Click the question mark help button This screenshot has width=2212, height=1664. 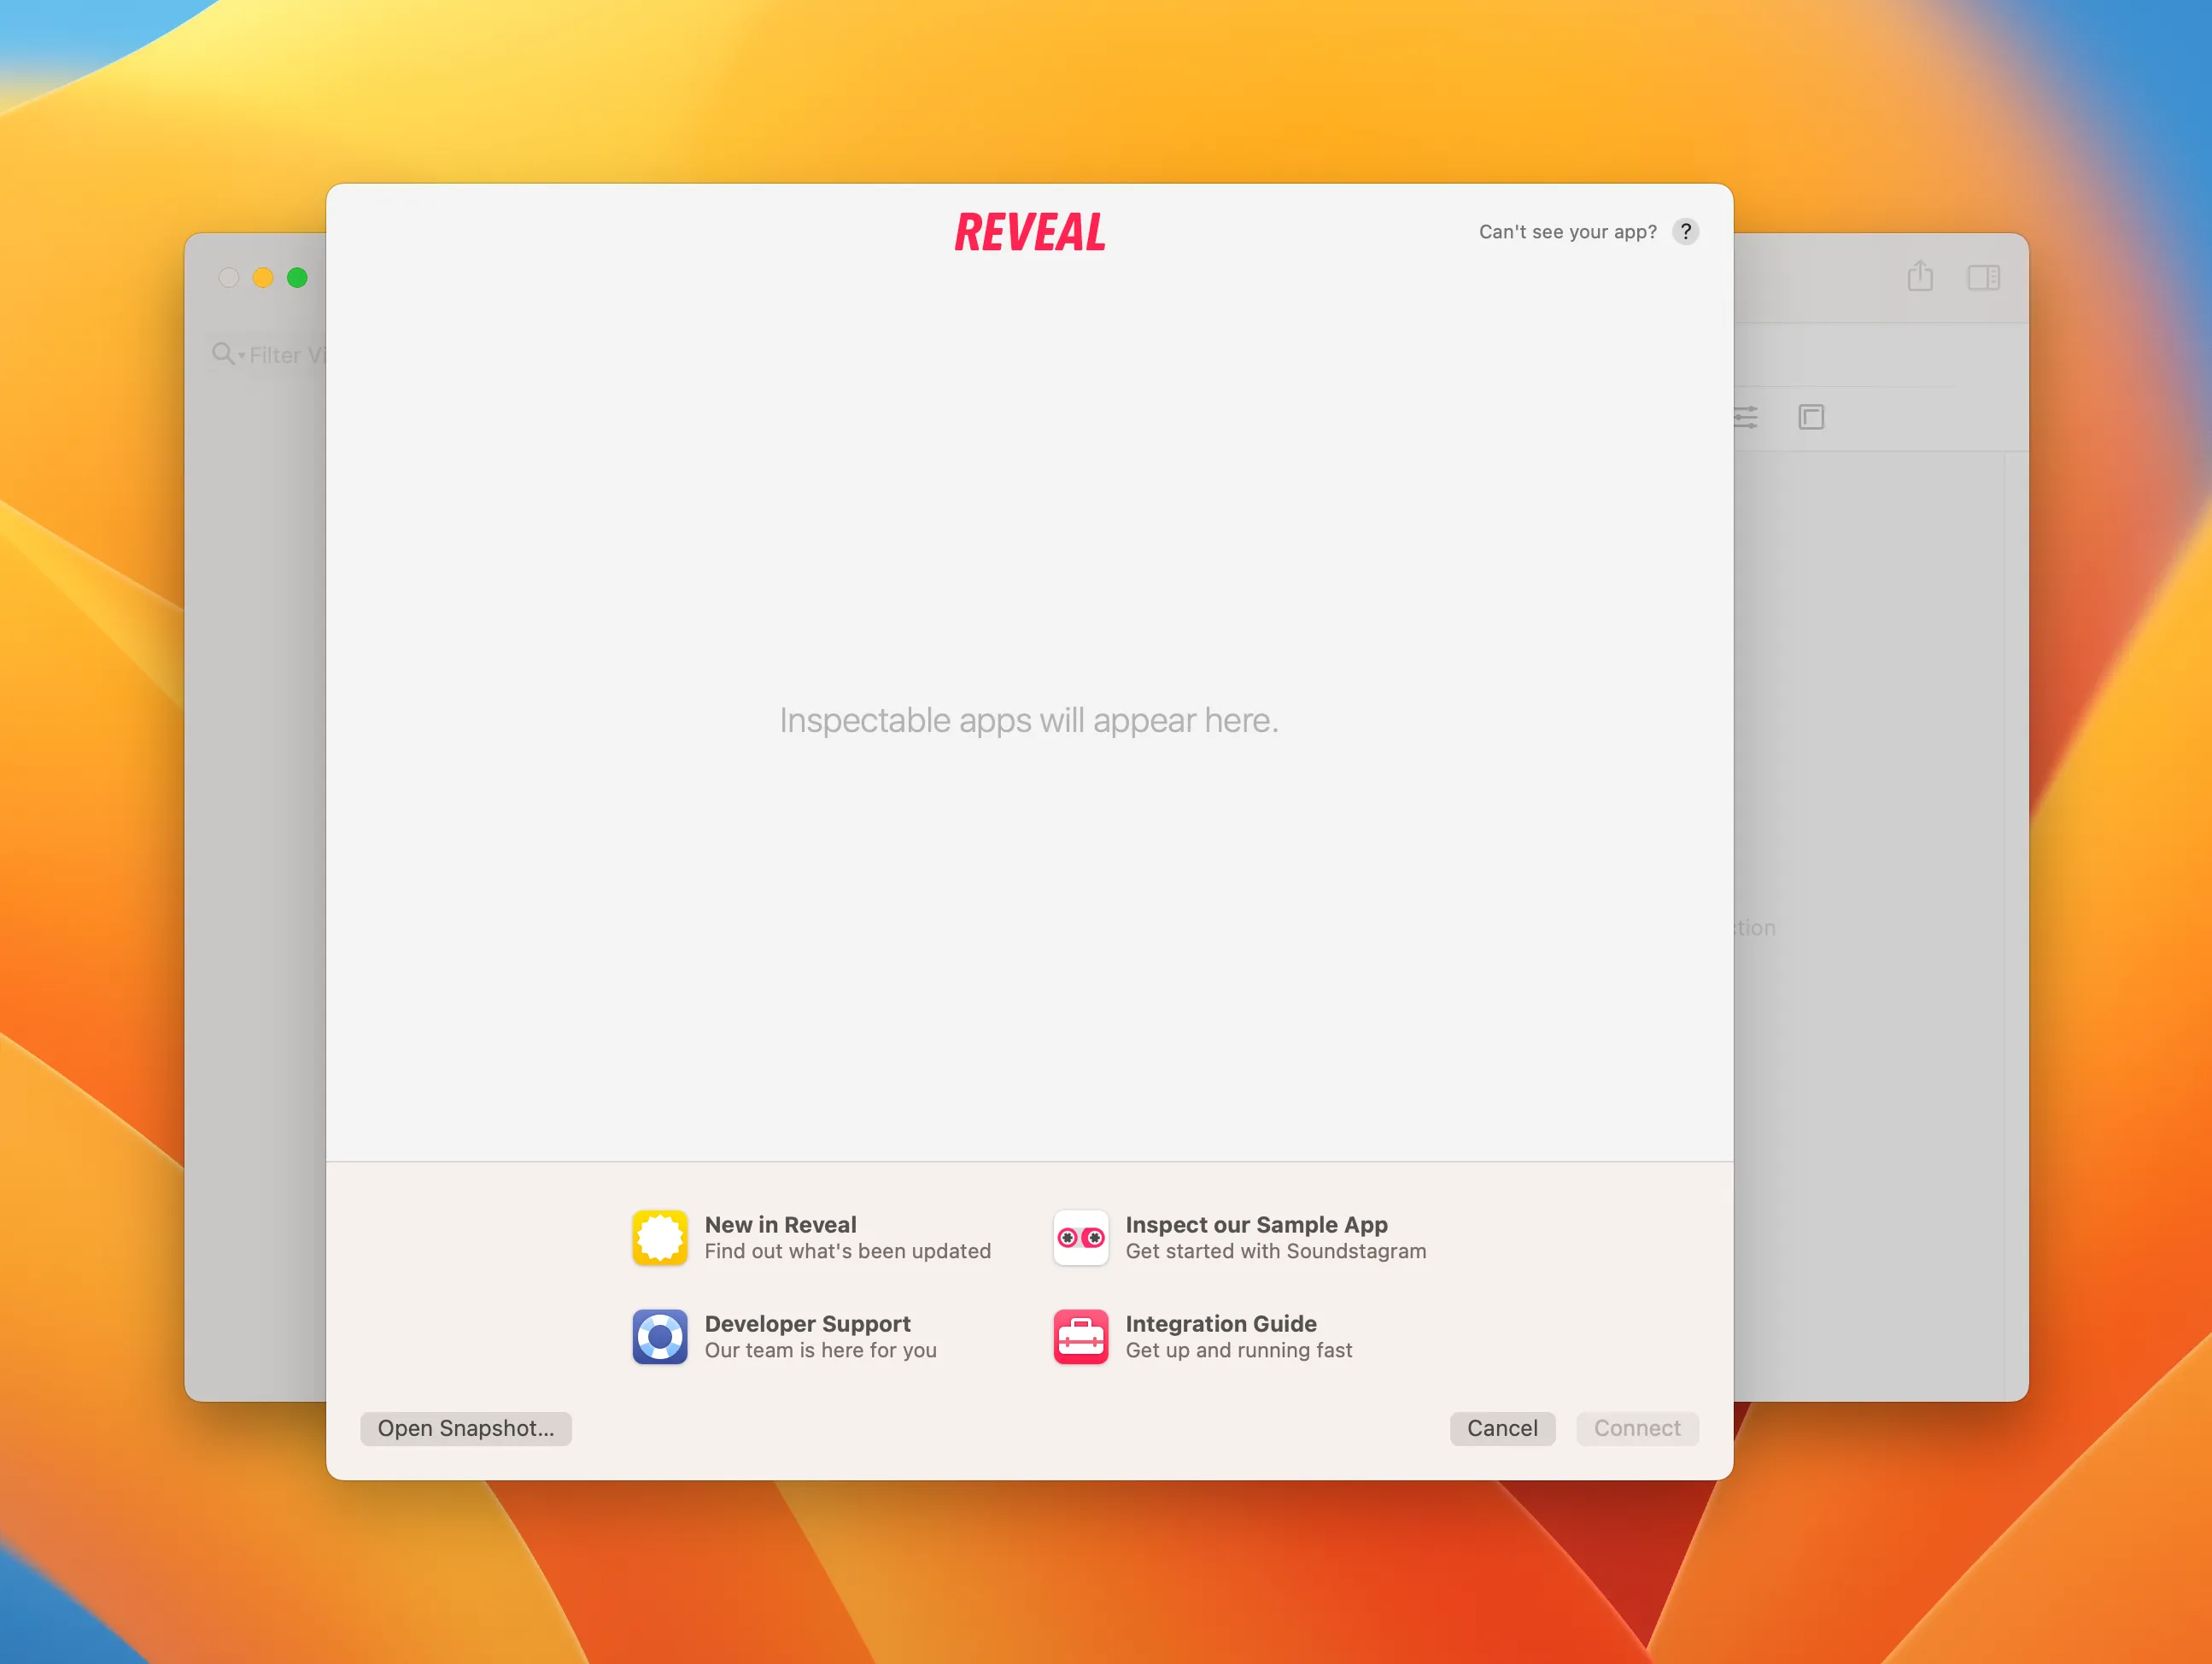1685,232
